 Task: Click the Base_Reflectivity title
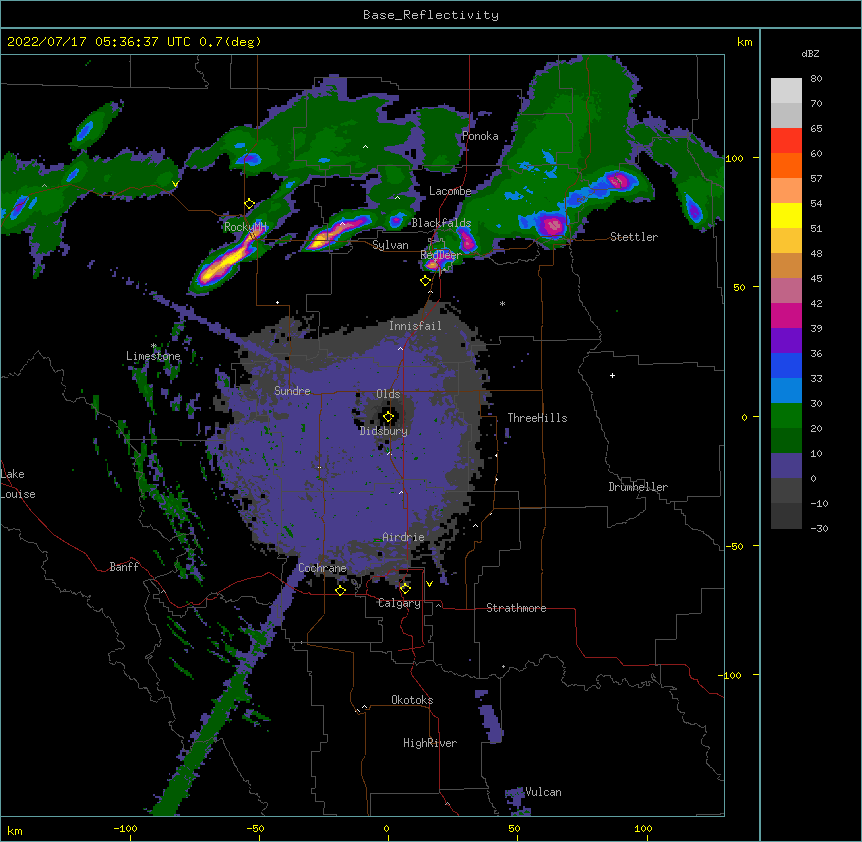[431, 15]
